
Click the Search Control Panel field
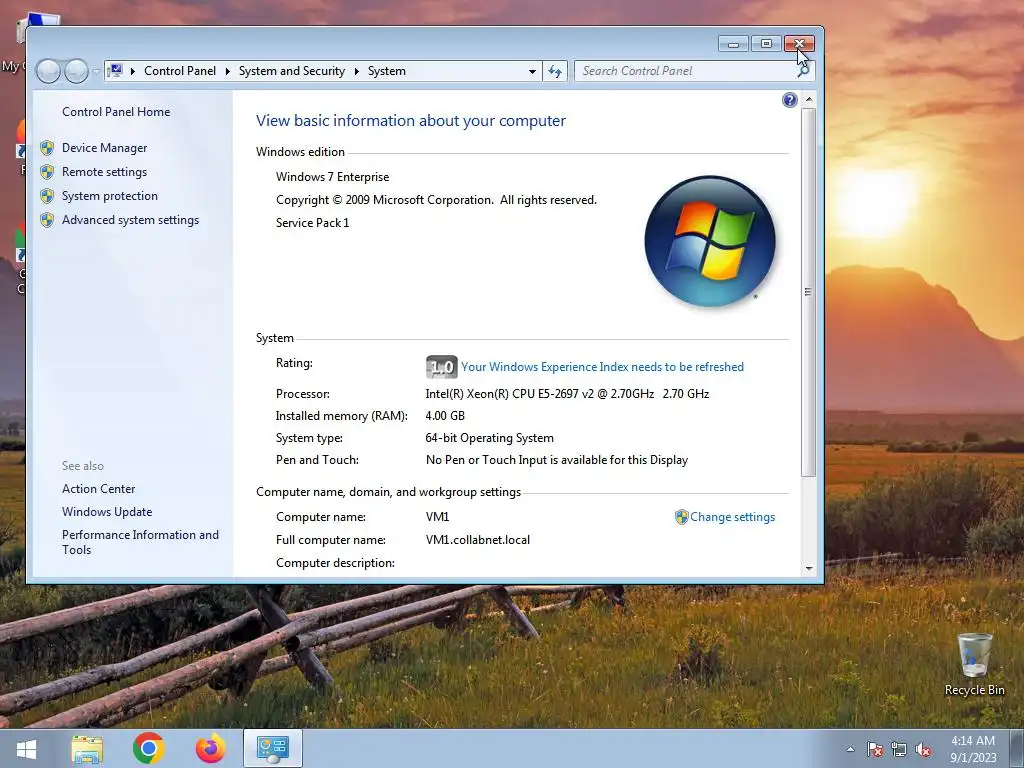[x=686, y=71]
